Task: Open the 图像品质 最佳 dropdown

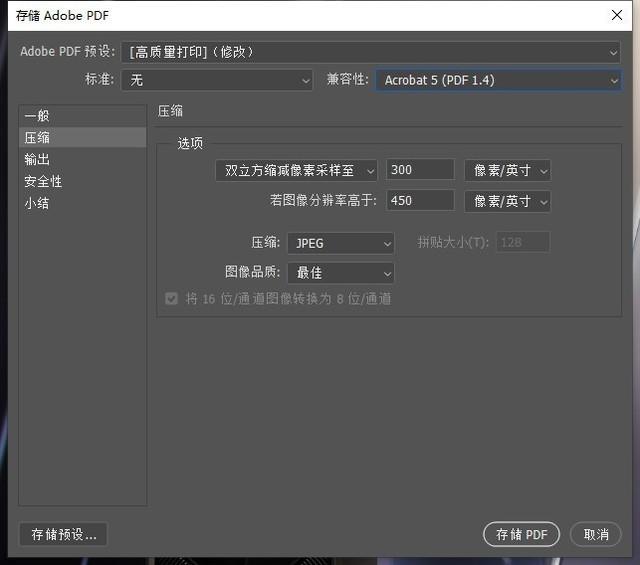Action: coord(341,273)
